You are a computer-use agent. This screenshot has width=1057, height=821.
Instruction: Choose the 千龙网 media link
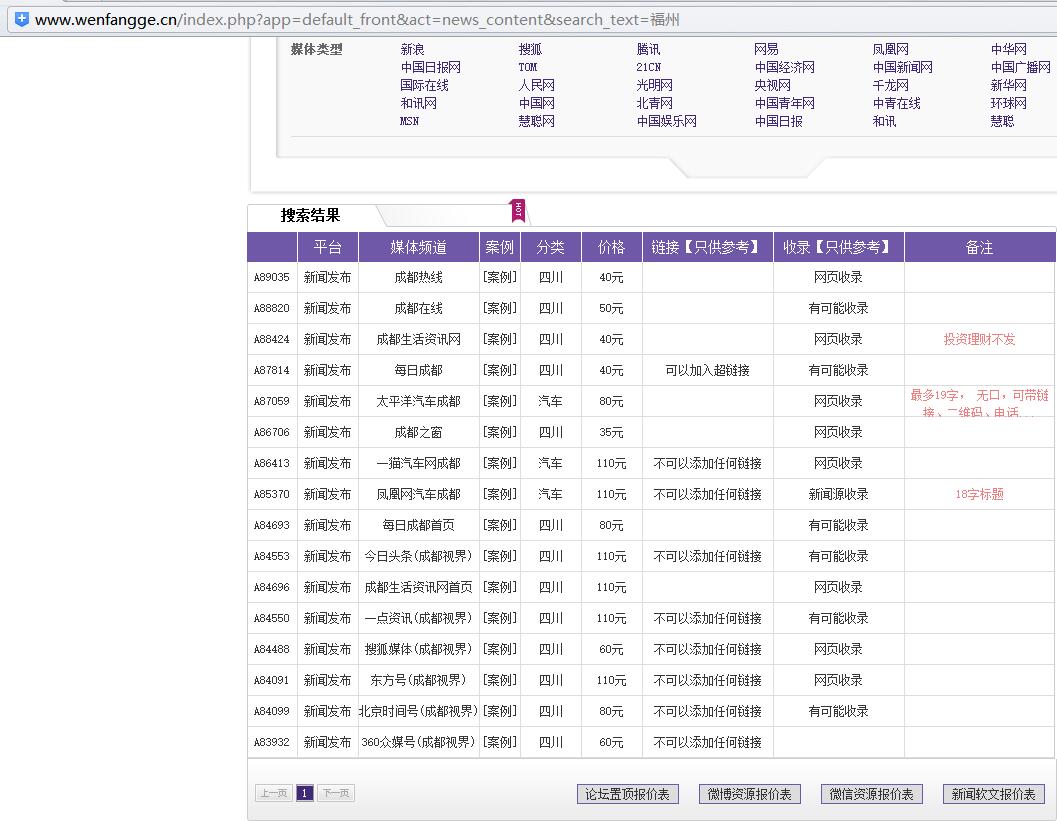(x=890, y=86)
